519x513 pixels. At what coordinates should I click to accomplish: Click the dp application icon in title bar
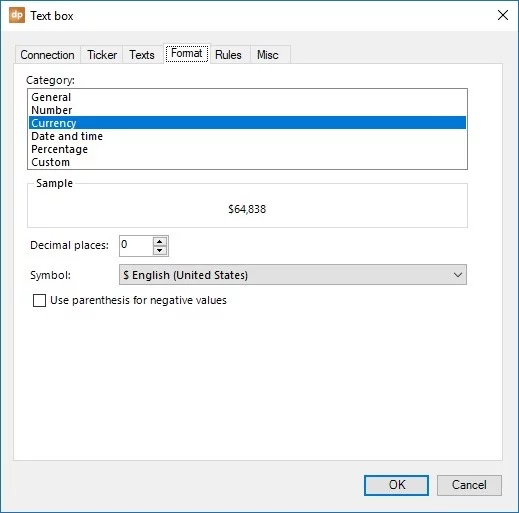pyautogui.click(x=17, y=15)
